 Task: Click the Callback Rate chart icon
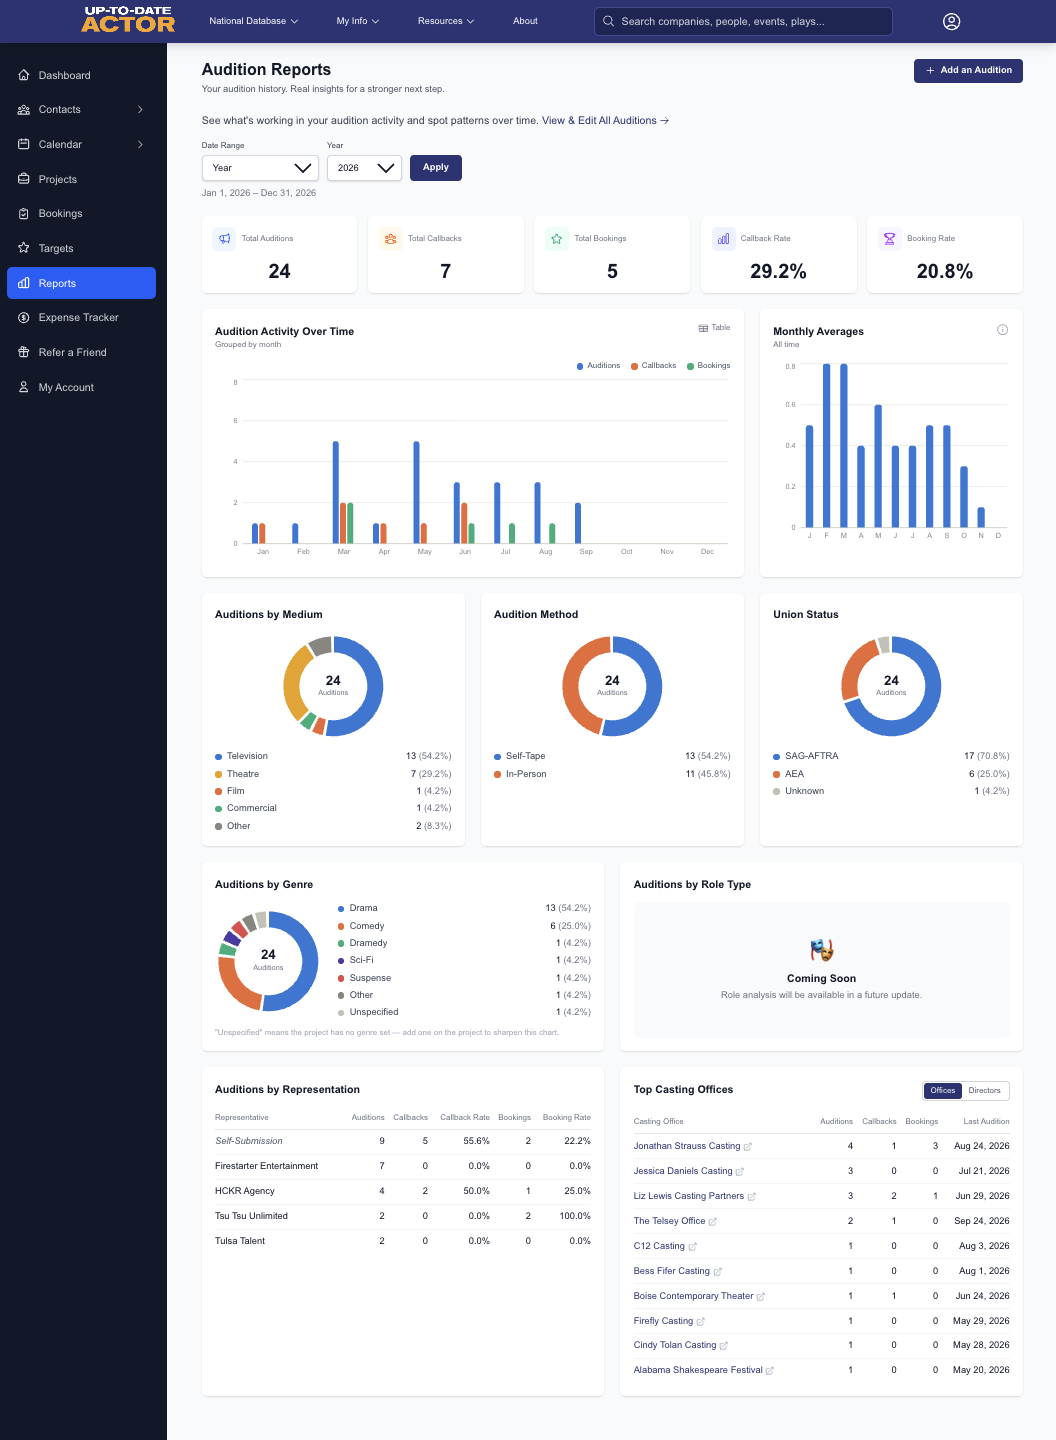point(723,239)
